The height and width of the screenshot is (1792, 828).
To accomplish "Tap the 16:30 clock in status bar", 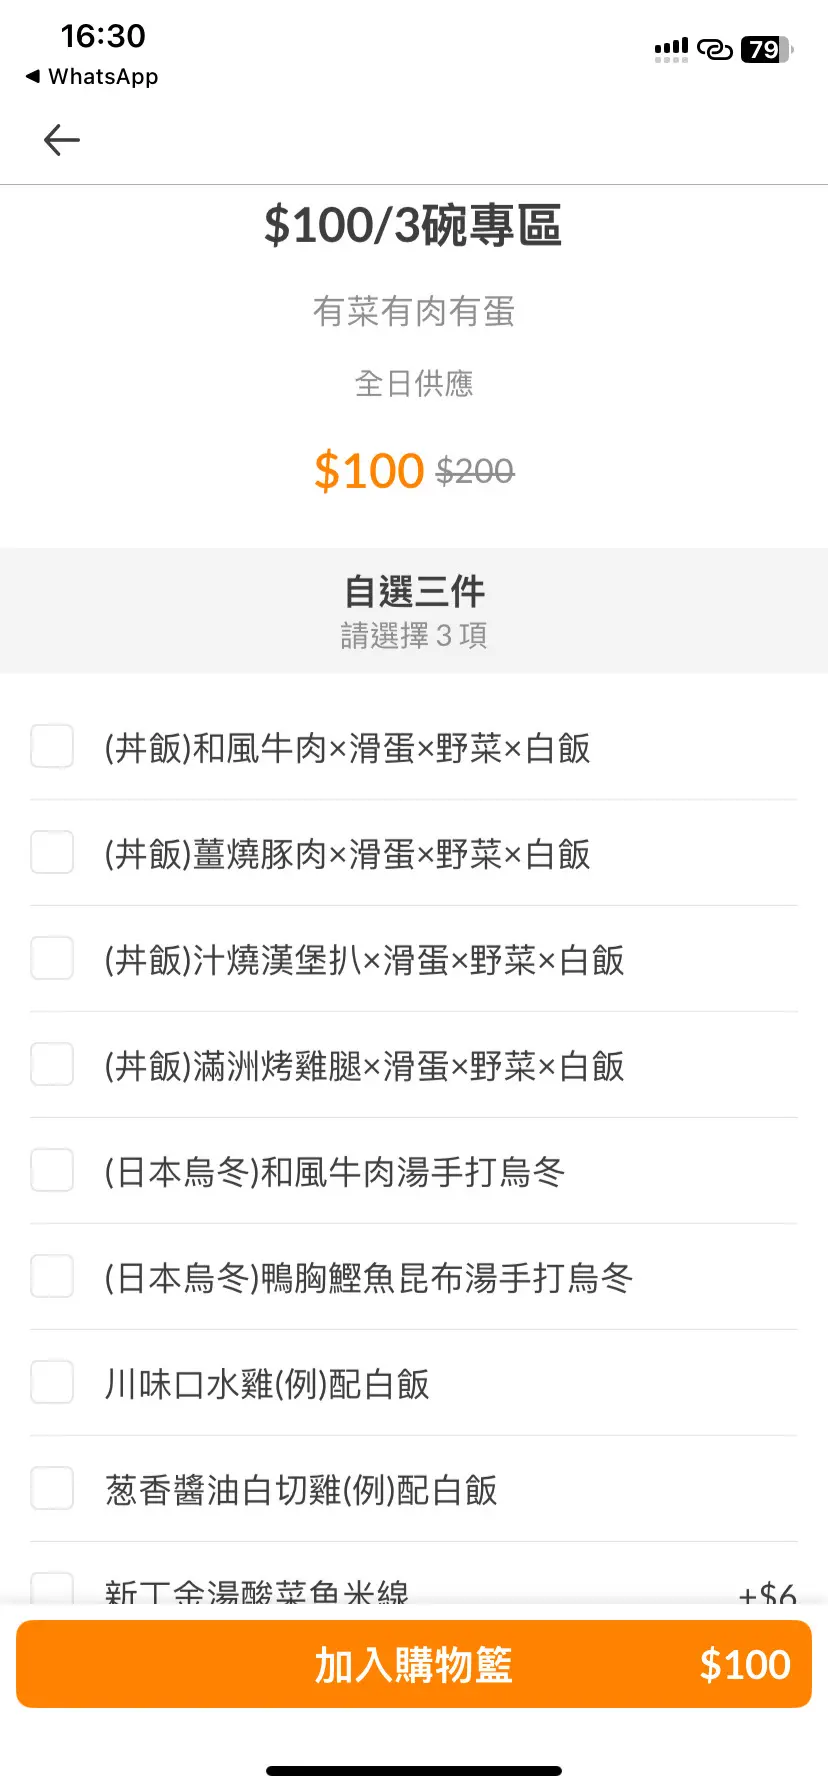I will pyautogui.click(x=103, y=36).
